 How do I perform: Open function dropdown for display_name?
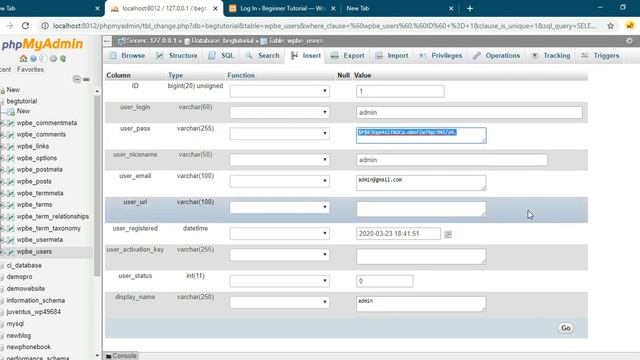click(x=279, y=302)
